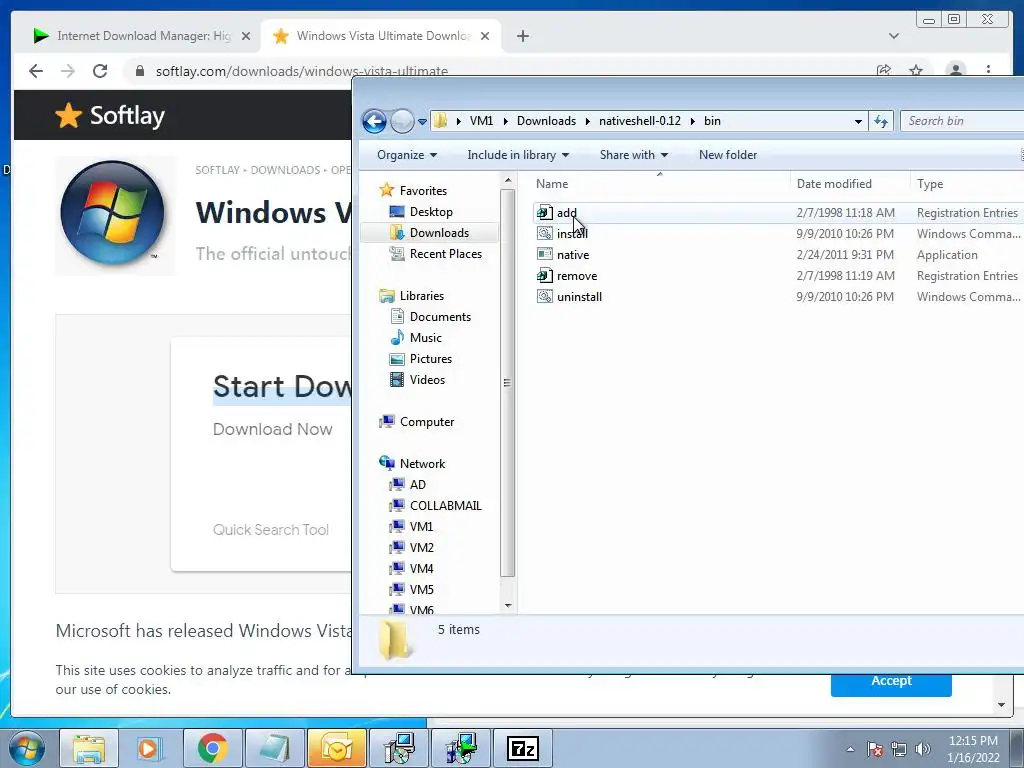Screen dimensions: 1024x768
Task: Close the Internet Download Manager tab
Action: tap(246, 36)
